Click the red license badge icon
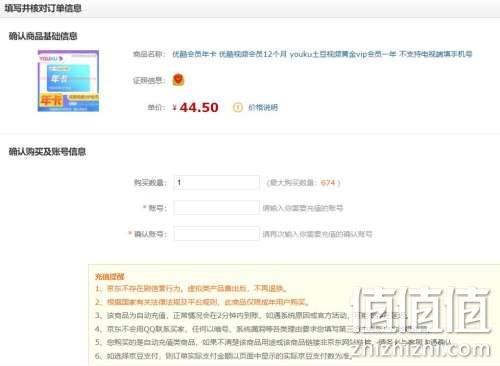500x366 pixels. [x=178, y=80]
